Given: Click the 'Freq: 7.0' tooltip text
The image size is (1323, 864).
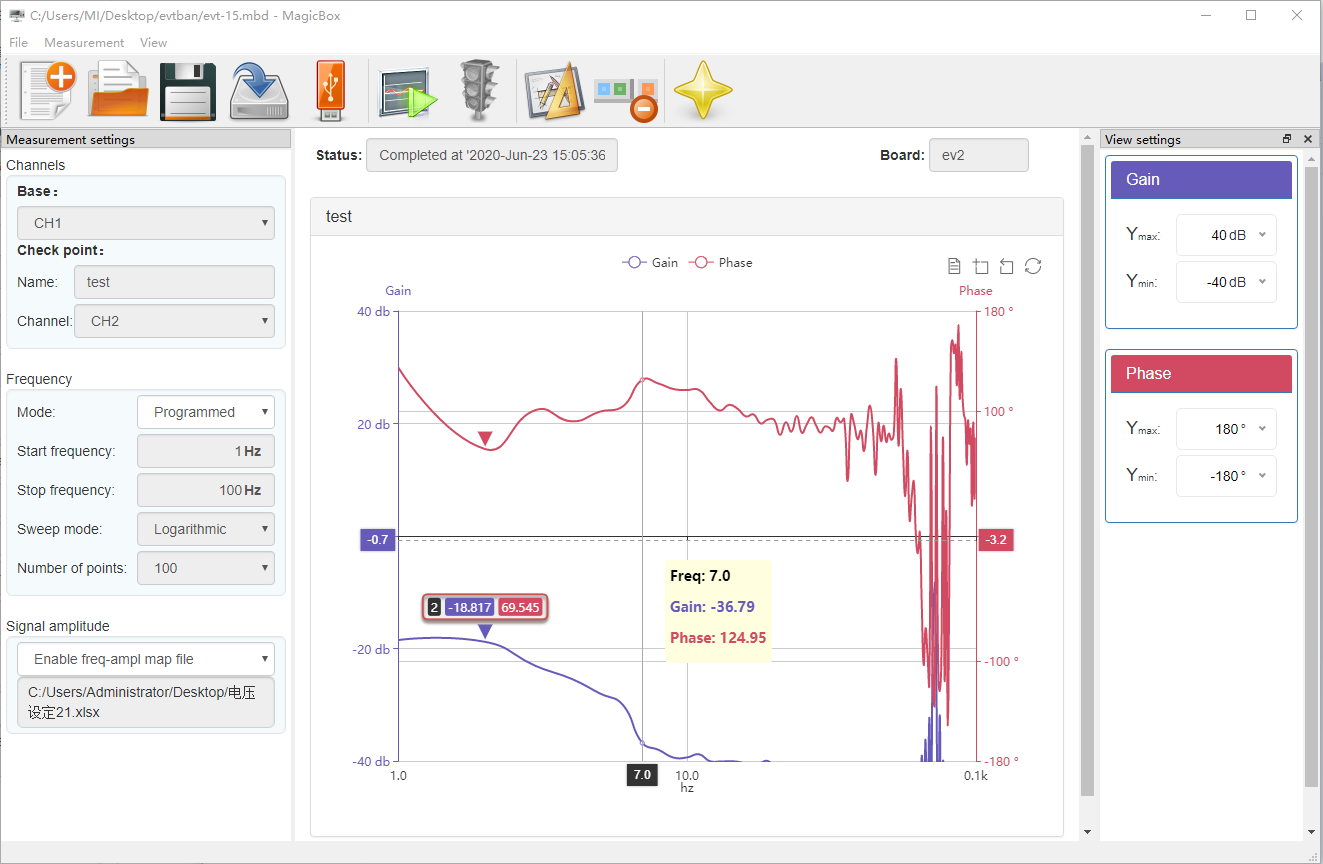Looking at the screenshot, I should click(700, 576).
